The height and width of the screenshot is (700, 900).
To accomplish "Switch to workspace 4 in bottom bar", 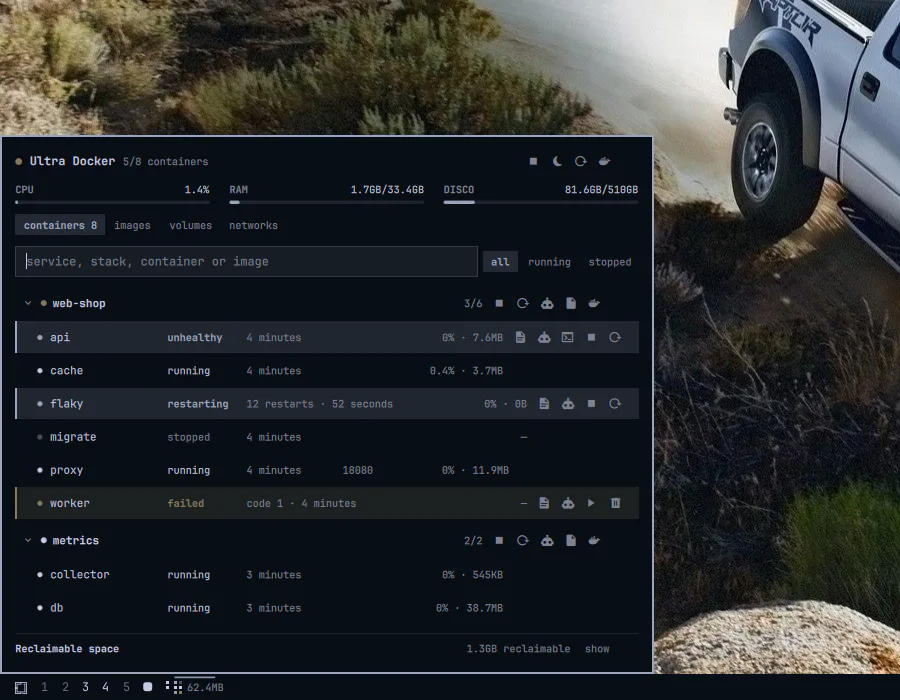I will [105, 687].
